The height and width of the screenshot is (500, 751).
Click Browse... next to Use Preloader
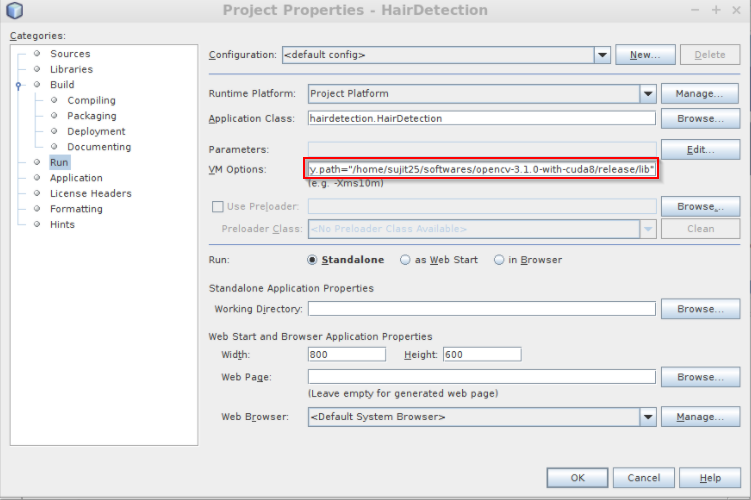[x=700, y=206]
